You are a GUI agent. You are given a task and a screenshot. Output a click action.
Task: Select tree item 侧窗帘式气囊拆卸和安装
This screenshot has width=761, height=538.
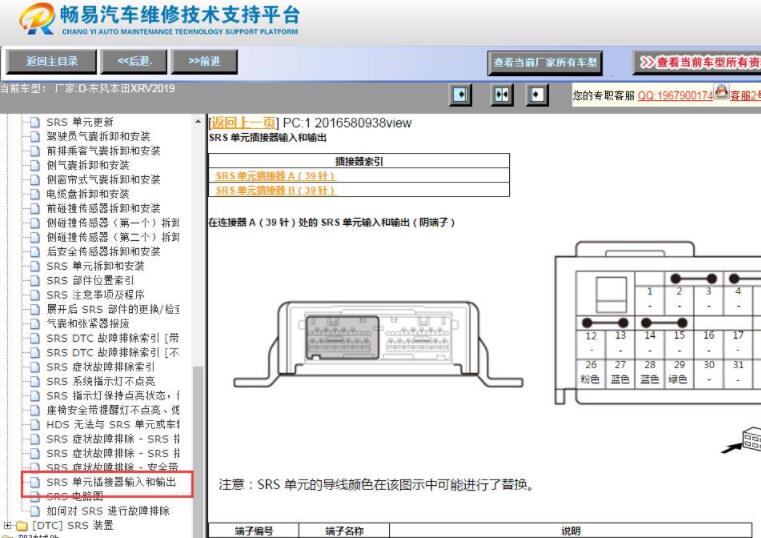point(103,179)
